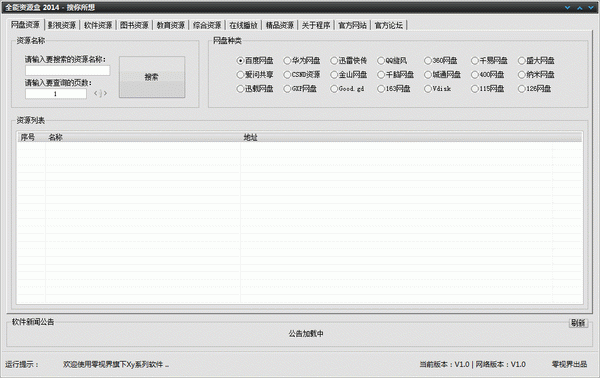The image size is (600, 378).
Task: Select the 城通网盘 radio option
Action: [x=442, y=75]
